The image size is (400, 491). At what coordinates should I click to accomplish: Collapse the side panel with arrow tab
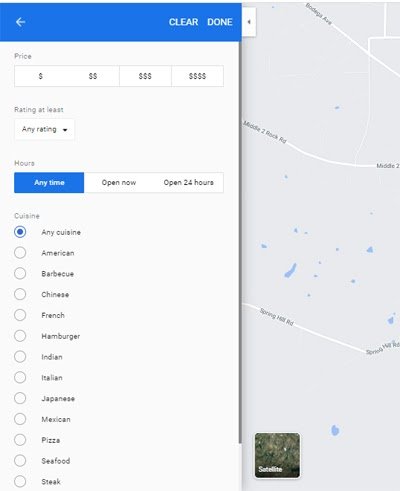point(249,22)
